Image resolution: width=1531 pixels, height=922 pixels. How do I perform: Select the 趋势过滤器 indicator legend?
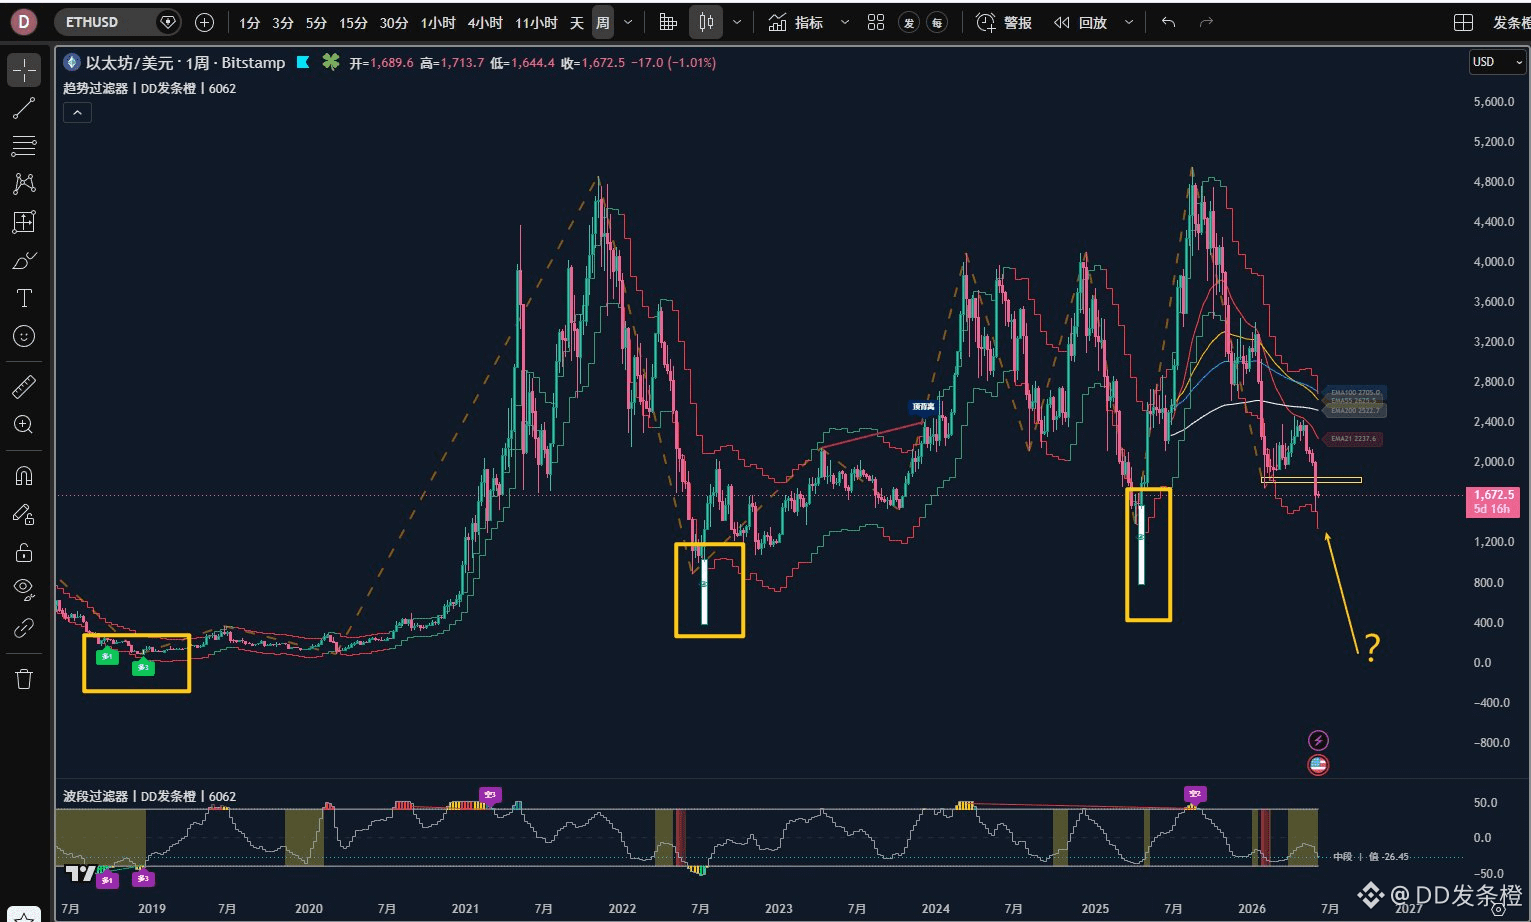pos(150,88)
